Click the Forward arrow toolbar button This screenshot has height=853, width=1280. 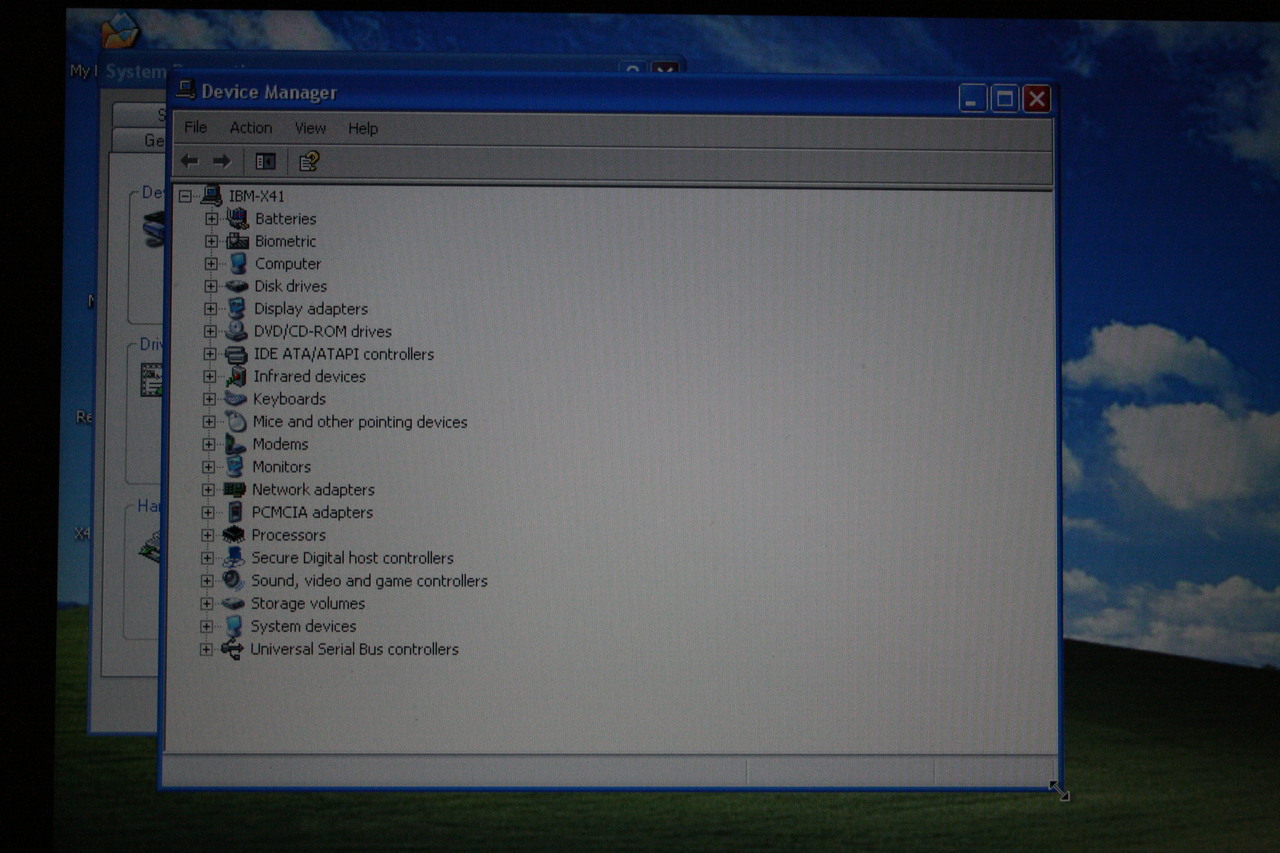[222, 161]
